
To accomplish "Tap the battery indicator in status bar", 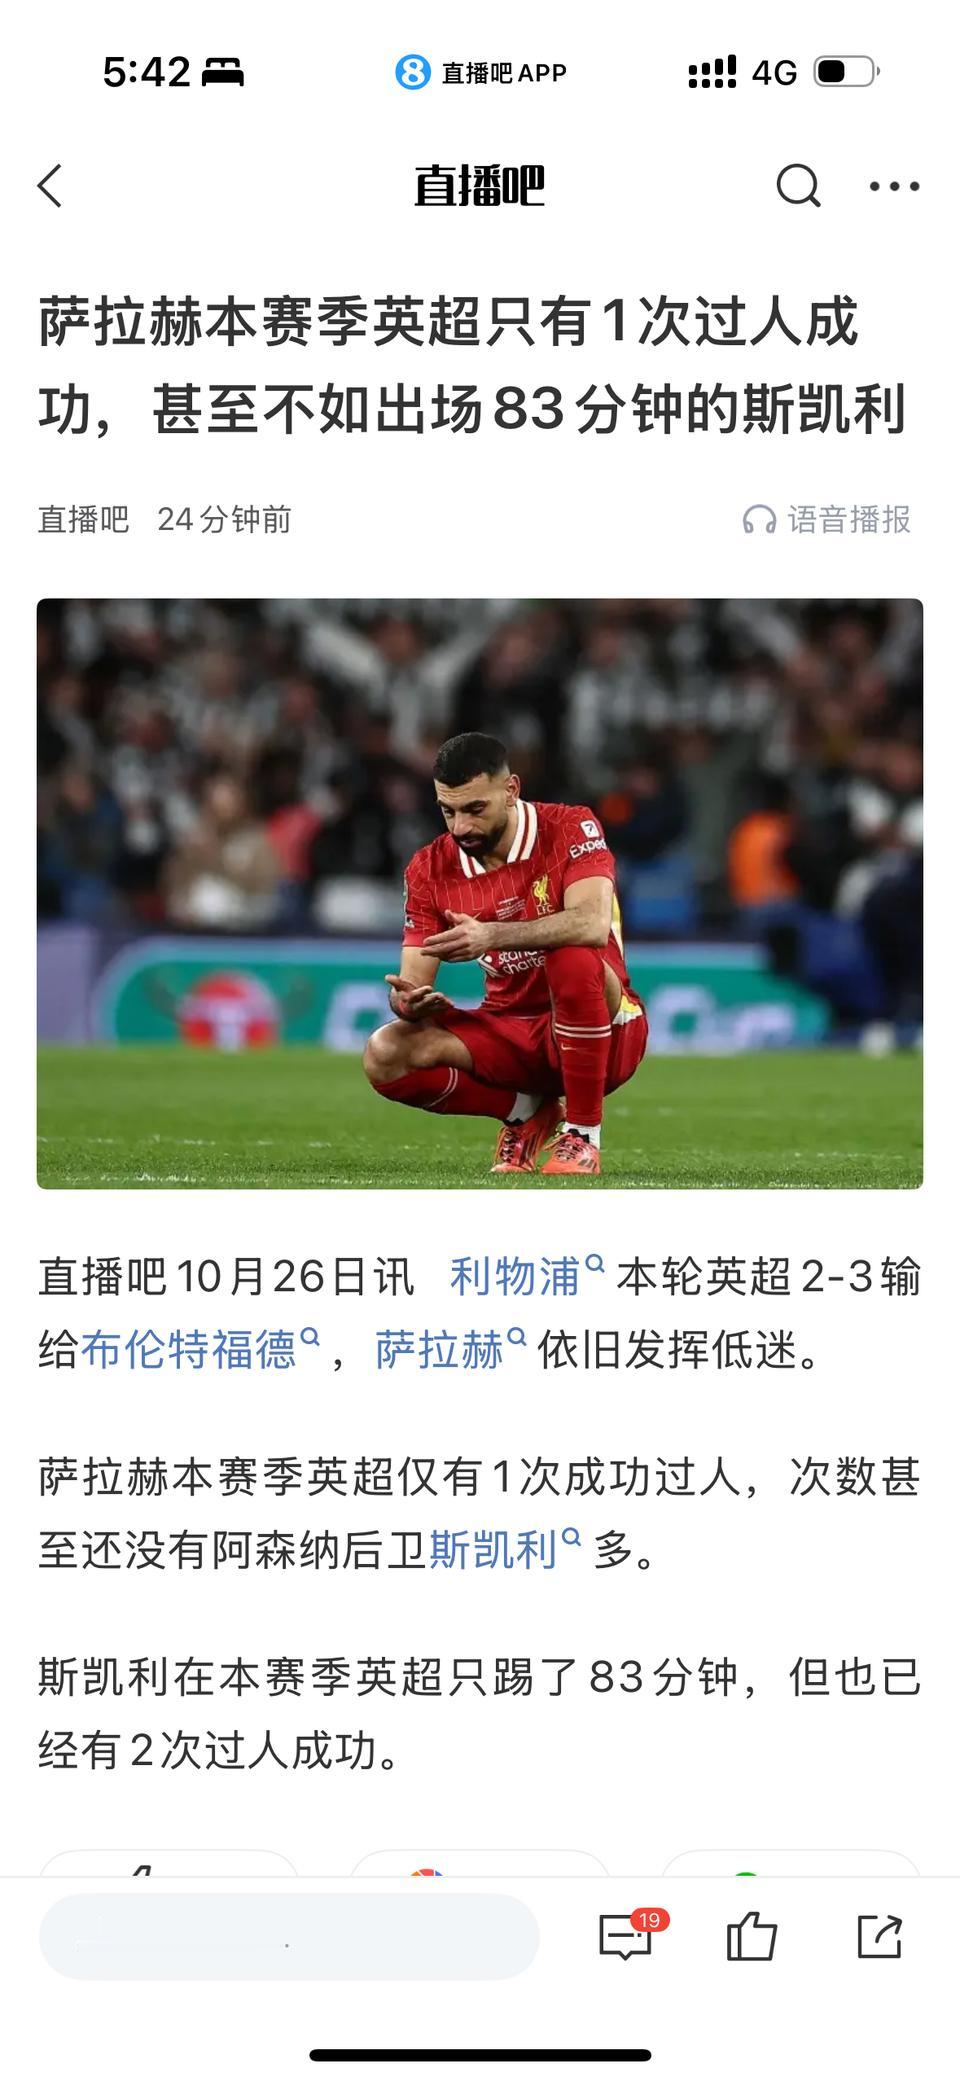I will point(846,72).
